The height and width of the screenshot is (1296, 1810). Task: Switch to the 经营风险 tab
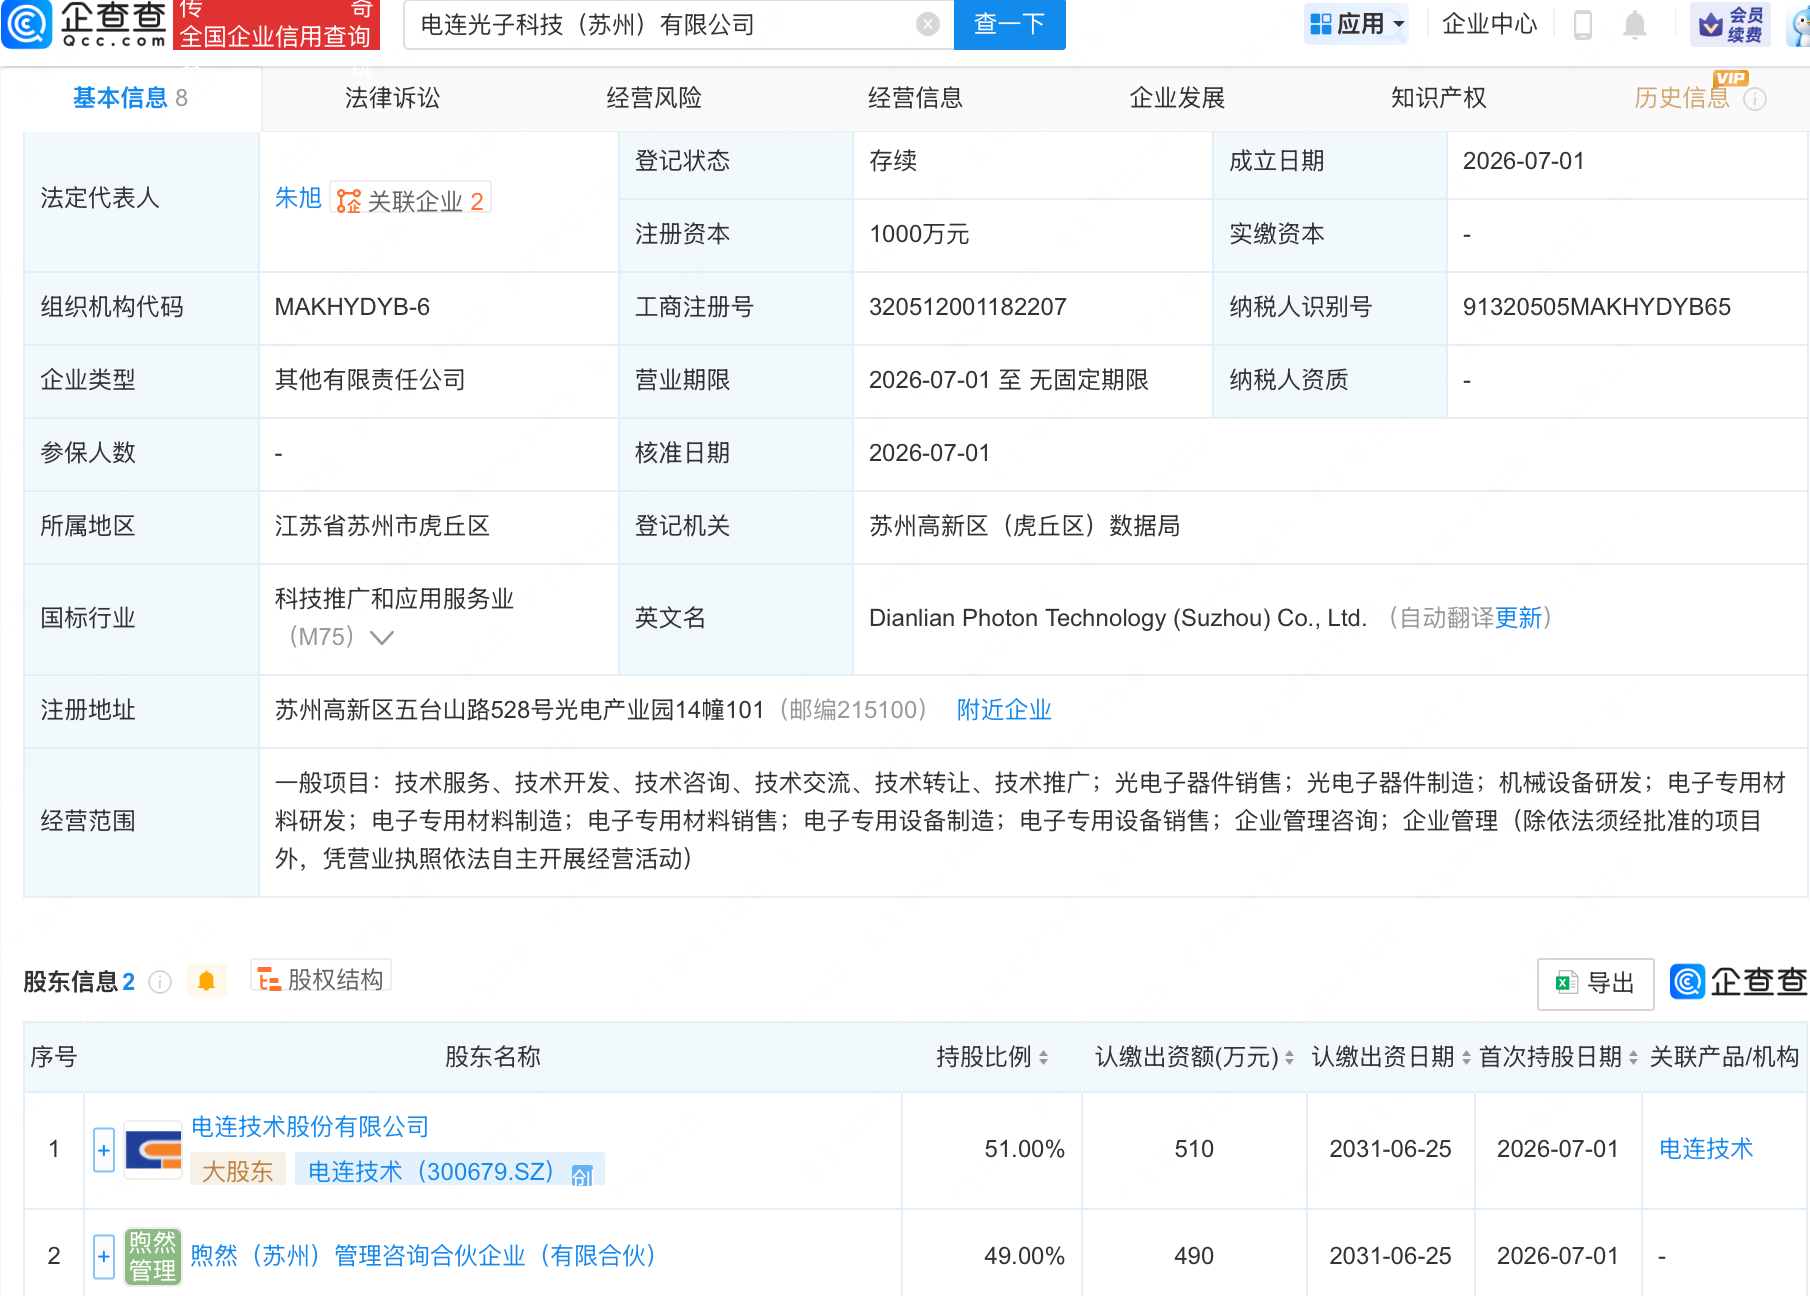[x=654, y=98]
